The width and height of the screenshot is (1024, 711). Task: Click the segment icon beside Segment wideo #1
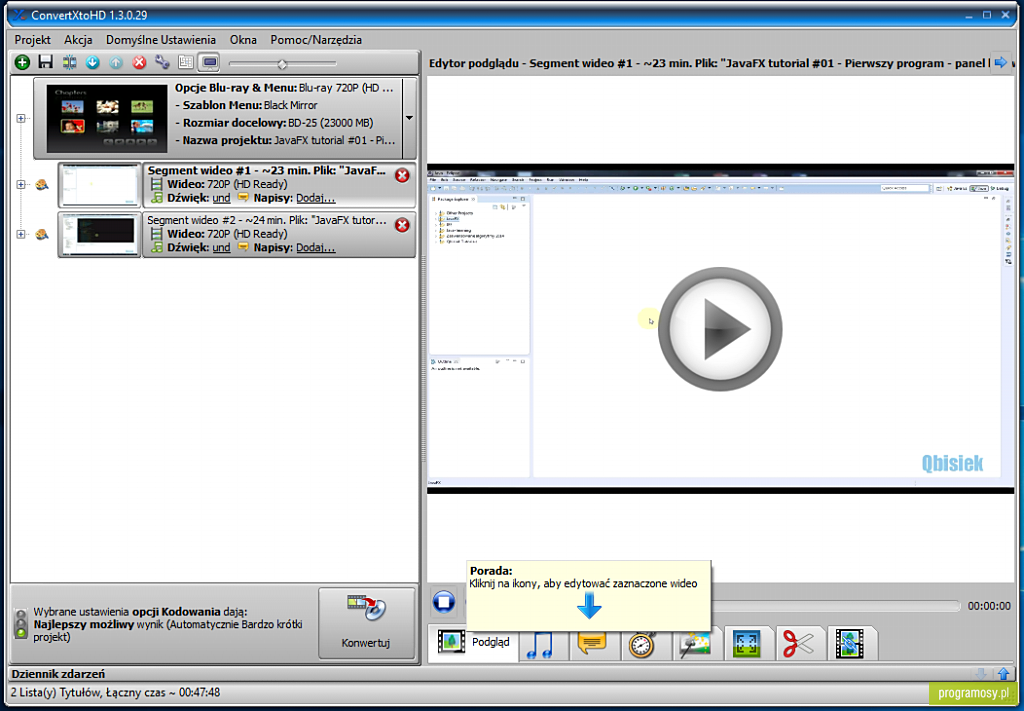point(42,185)
